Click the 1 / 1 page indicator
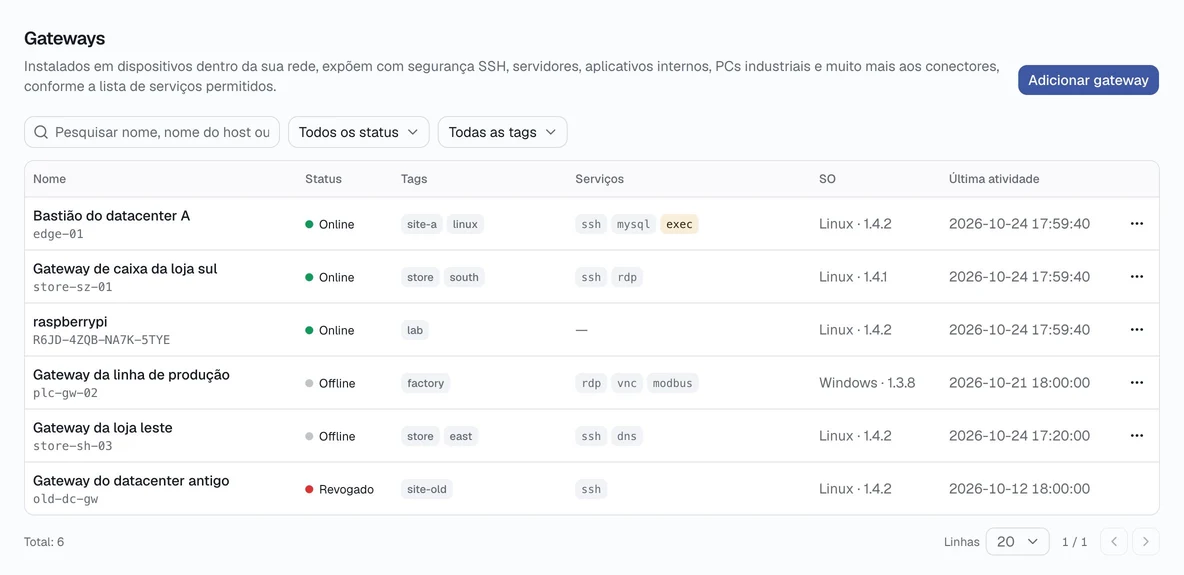The height and width of the screenshot is (575, 1184). tap(1075, 542)
